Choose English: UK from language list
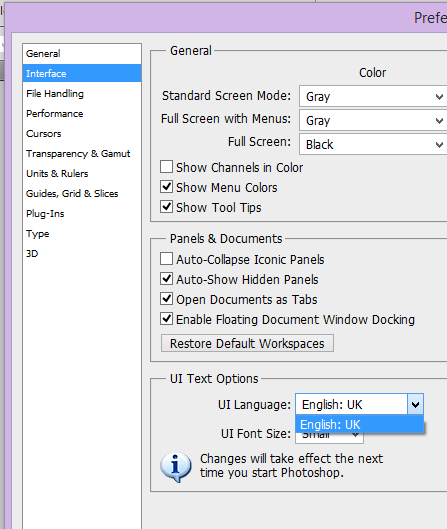Screen dimensions: 447x529 pos(359,424)
